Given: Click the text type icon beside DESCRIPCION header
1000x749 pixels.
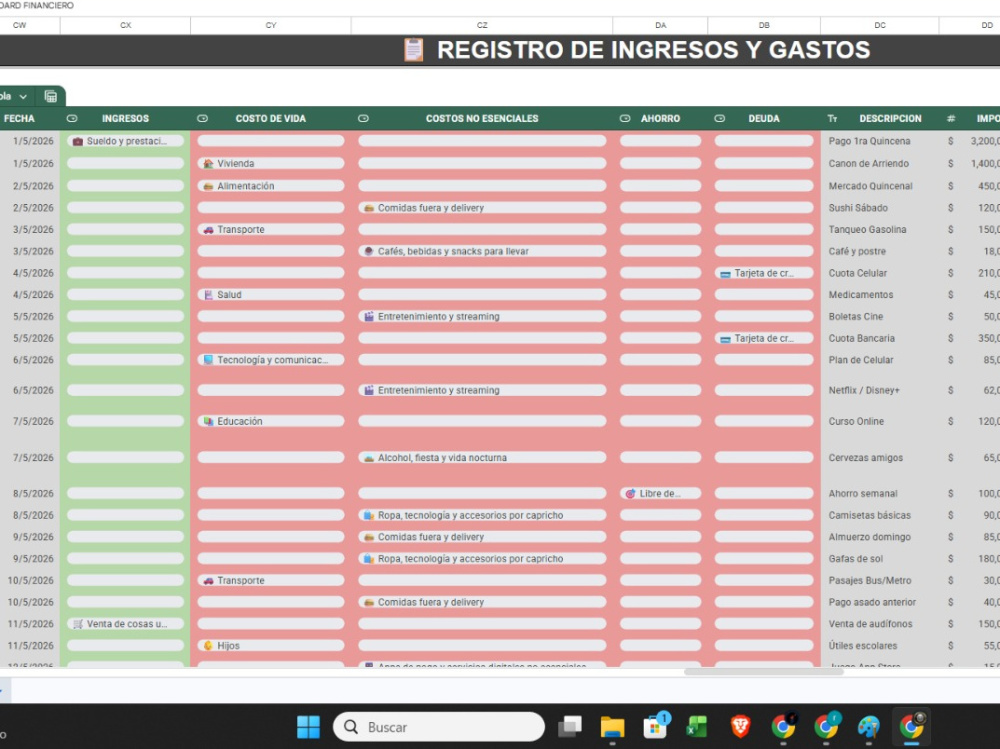Looking at the screenshot, I should 832,119.
